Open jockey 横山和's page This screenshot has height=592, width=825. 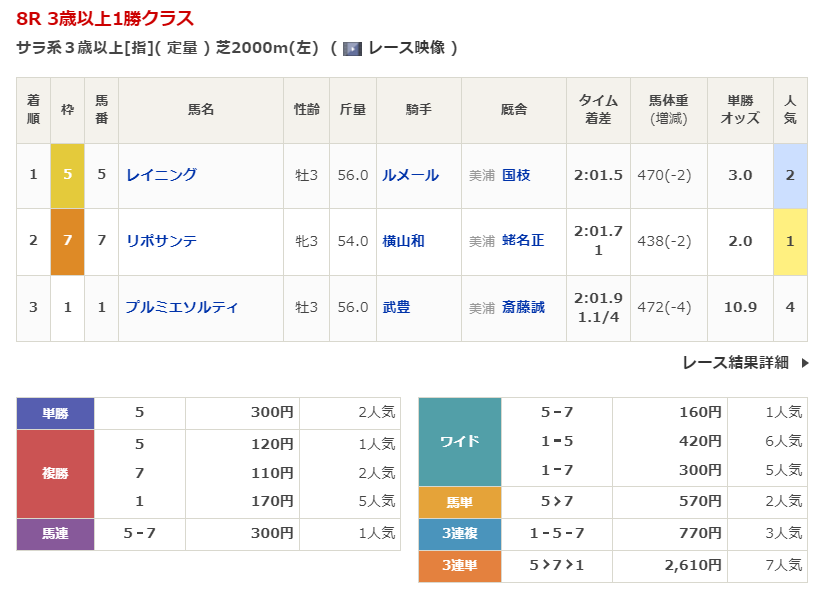click(403, 241)
